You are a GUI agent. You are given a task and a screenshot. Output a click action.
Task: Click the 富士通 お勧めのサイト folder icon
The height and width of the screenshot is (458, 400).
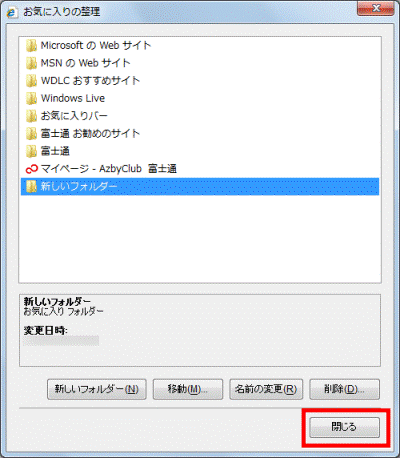tap(31, 134)
